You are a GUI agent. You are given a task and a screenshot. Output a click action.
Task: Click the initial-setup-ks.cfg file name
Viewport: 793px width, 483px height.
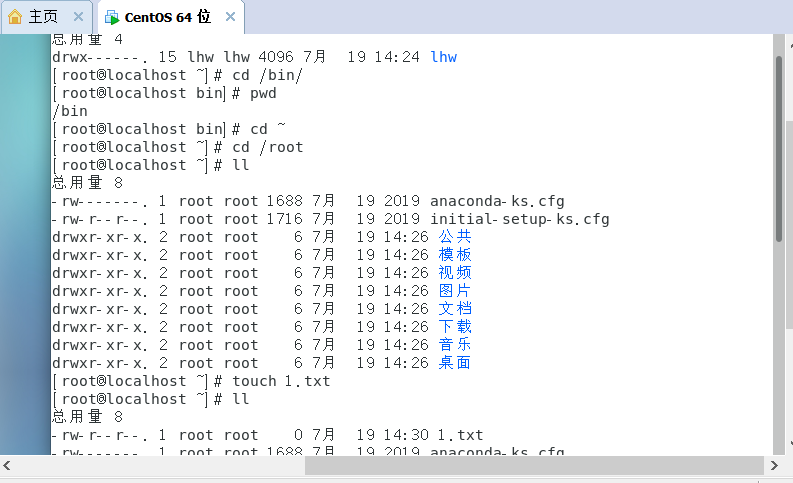tap(520, 219)
